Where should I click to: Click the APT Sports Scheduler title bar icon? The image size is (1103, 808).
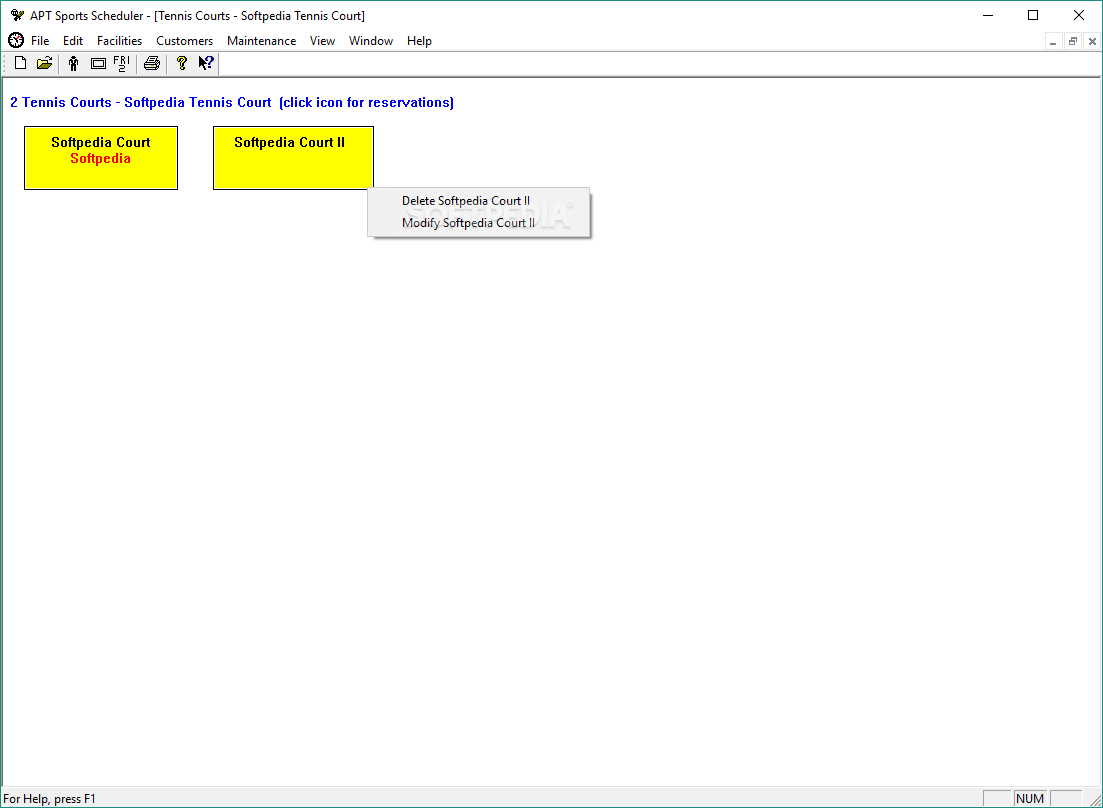(18, 15)
